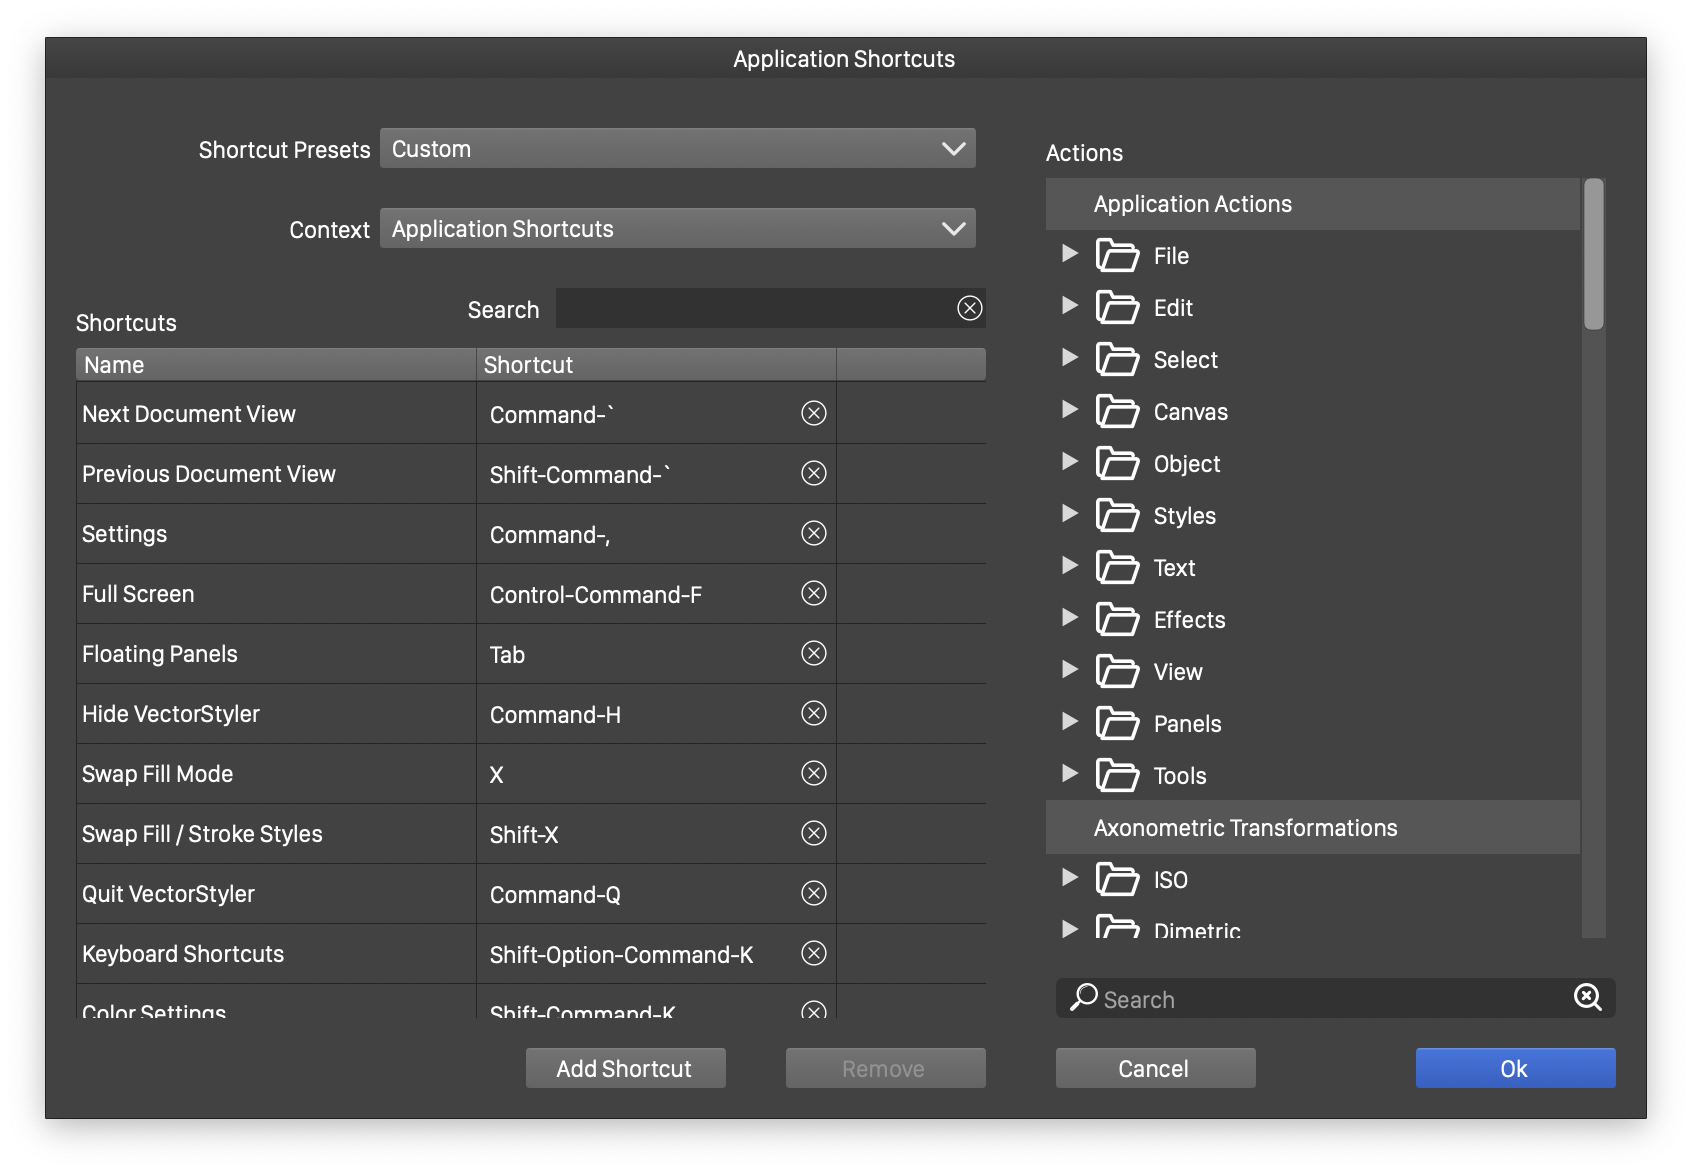Delete the Command-Q shortcut for Quit VectorStyler
The height and width of the screenshot is (1172, 1692).
coord(814,893)
